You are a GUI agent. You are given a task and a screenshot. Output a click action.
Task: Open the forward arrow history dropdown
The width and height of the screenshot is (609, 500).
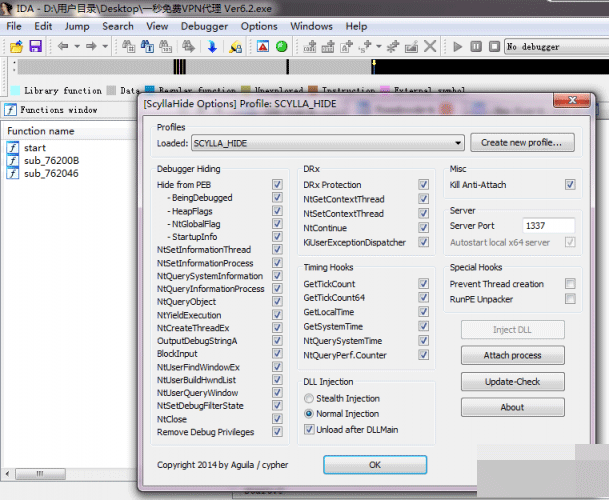105,47
